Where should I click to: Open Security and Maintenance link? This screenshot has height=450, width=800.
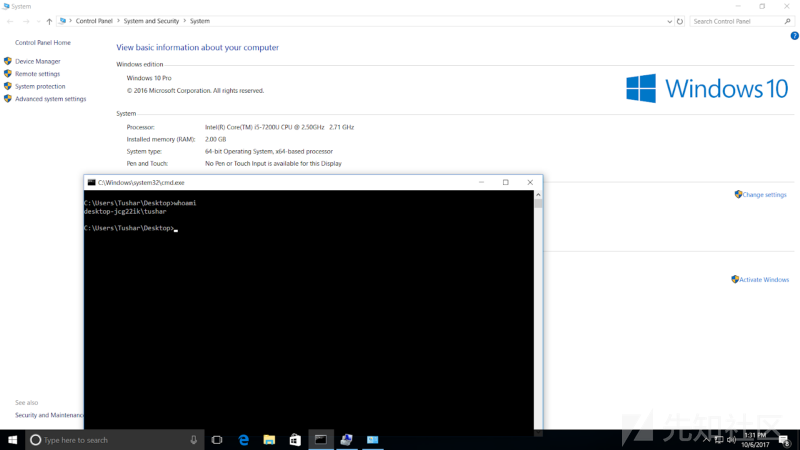49,415
